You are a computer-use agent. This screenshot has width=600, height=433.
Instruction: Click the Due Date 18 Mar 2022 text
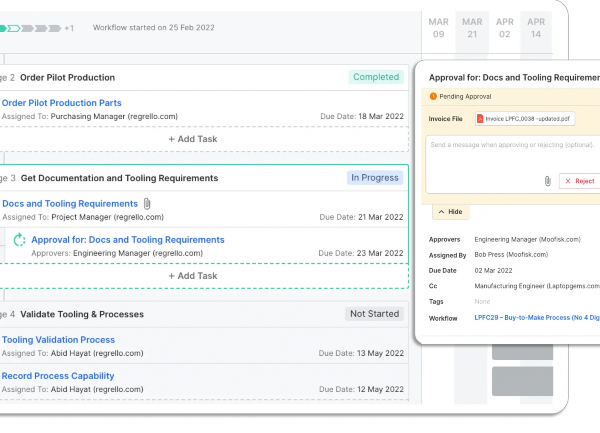[x=362, y=117]
